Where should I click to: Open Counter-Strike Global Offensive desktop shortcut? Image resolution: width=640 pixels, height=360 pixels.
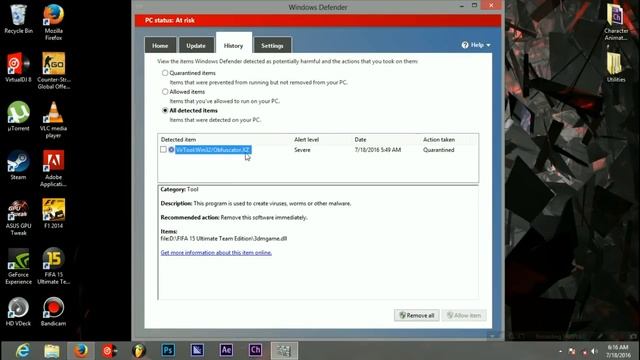coord(53,71)
